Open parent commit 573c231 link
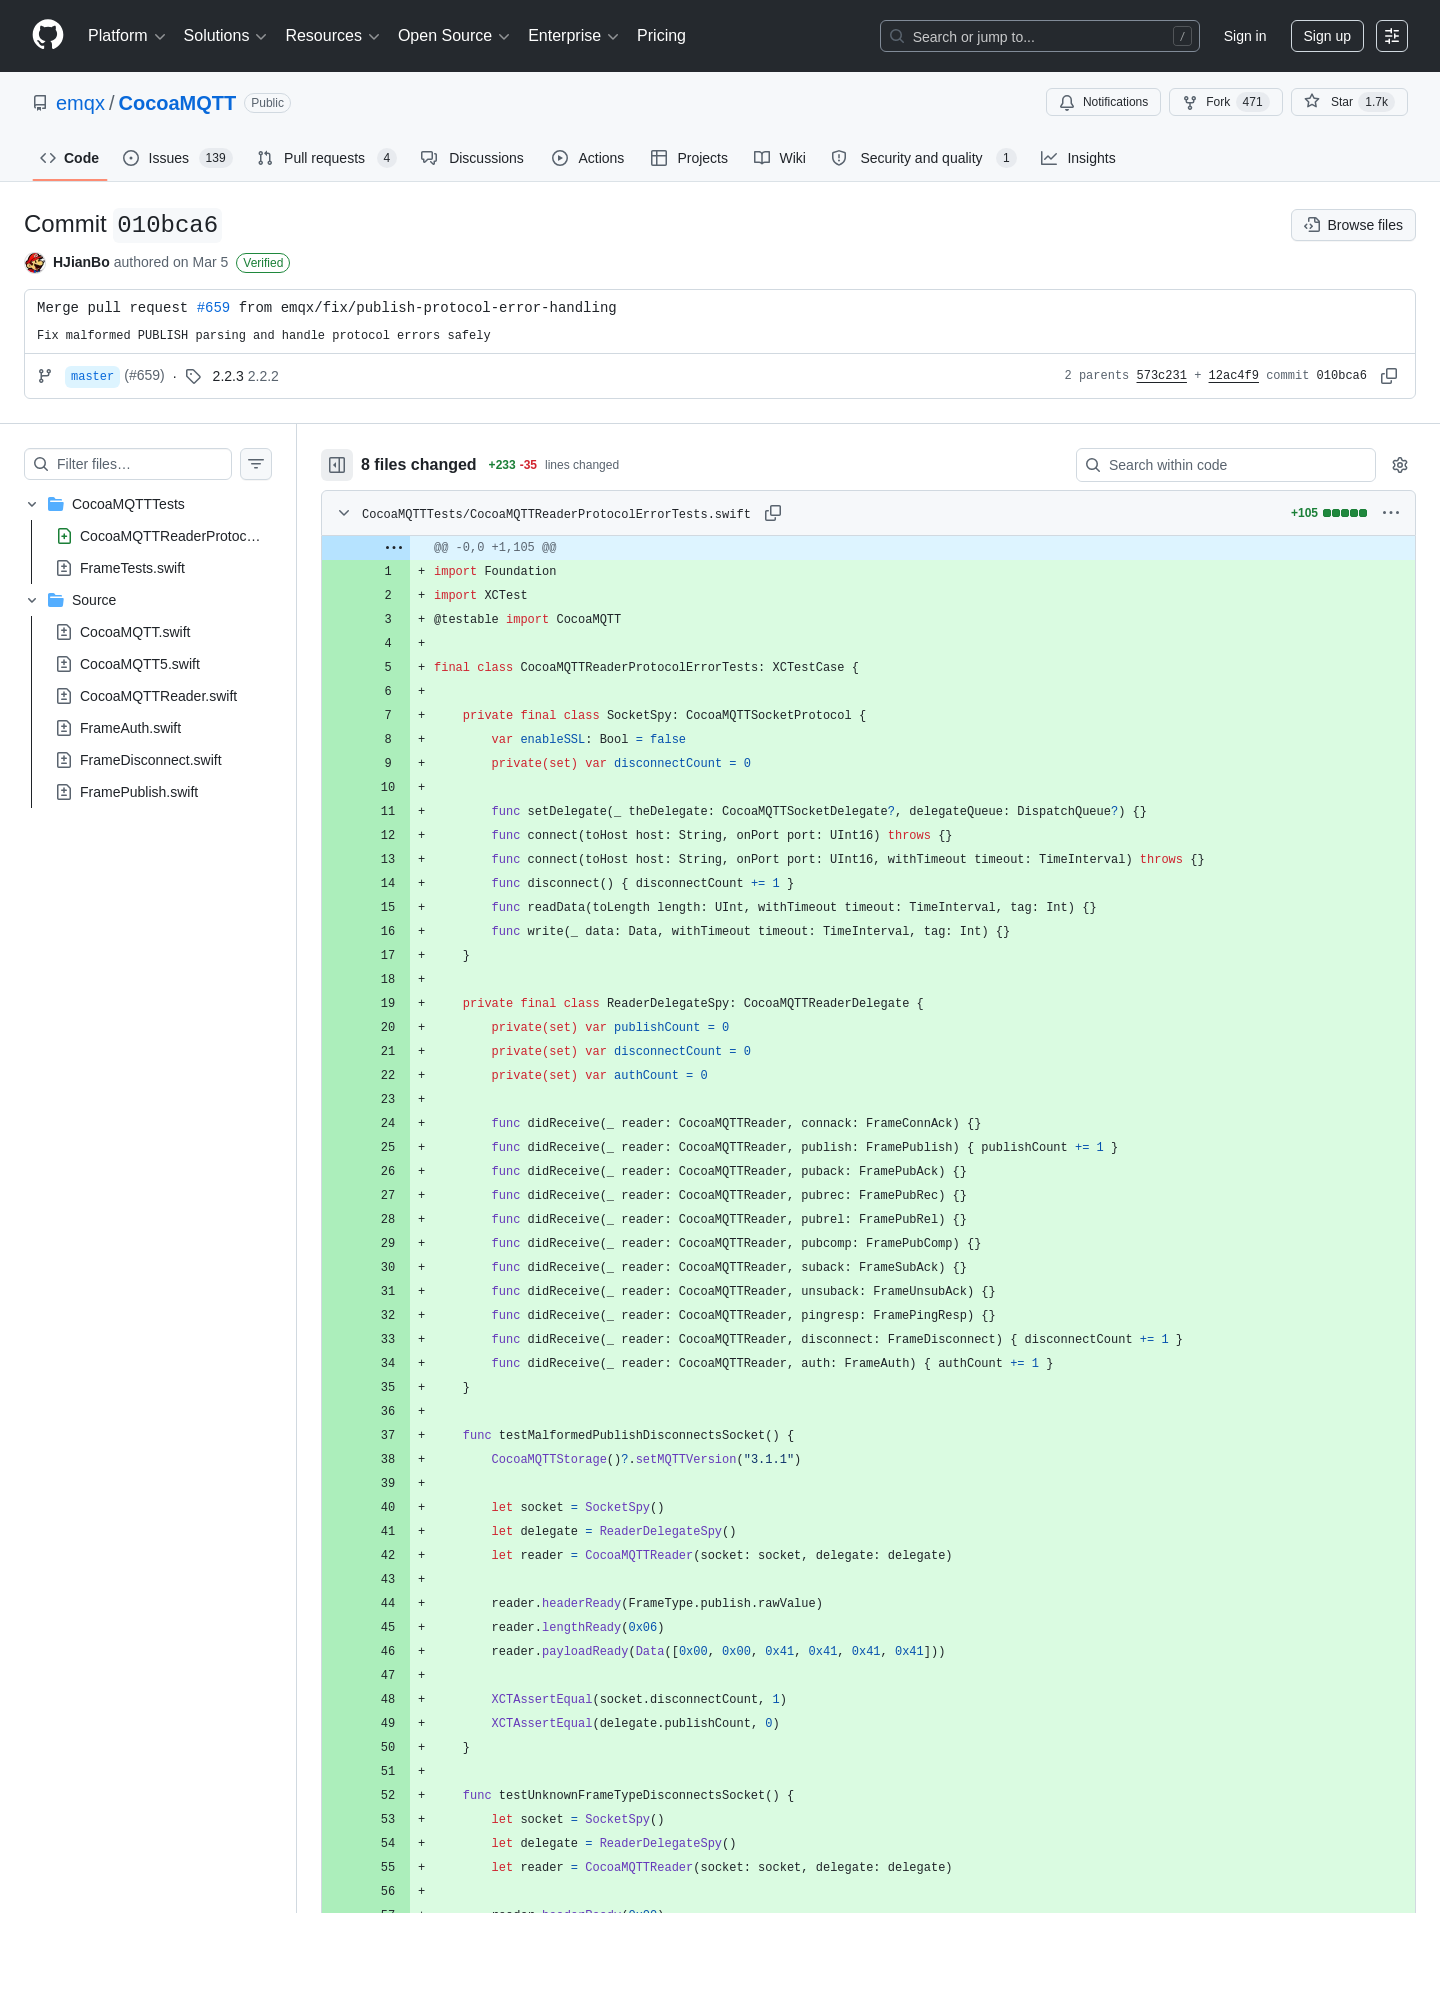1440x2000 pixels. point(1161,376)
